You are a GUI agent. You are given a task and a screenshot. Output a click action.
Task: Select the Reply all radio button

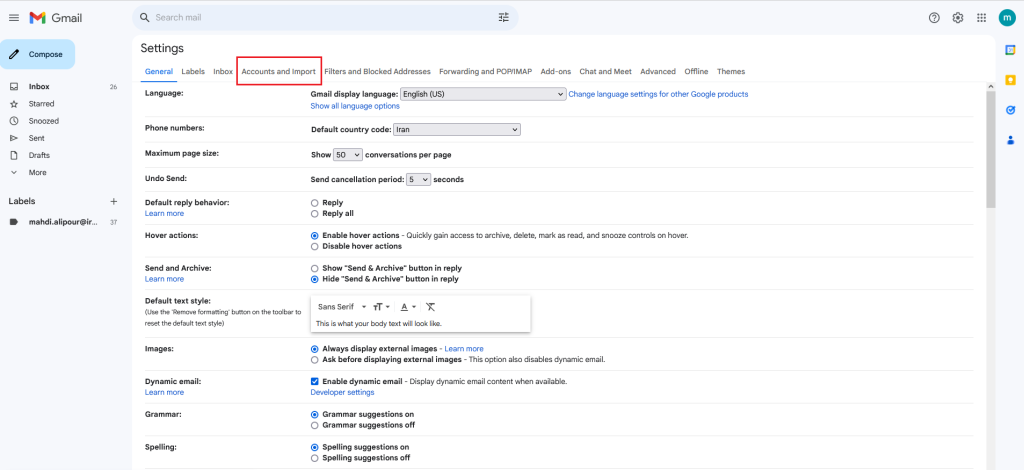(315, 213)
